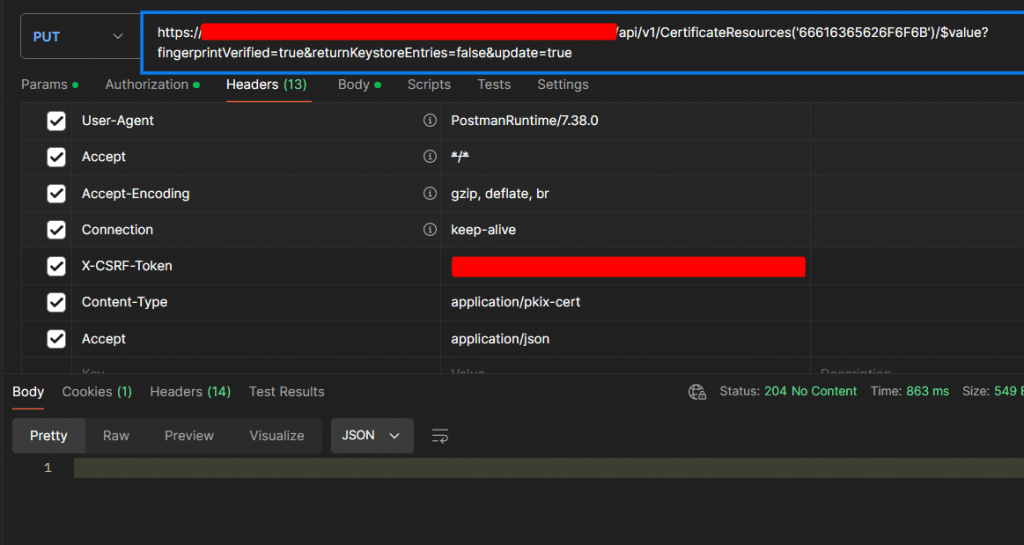Click info icon next to Accept */* header
Image resolution: width=1024 pixels, height=545 pixels.
tap(430, 157)
